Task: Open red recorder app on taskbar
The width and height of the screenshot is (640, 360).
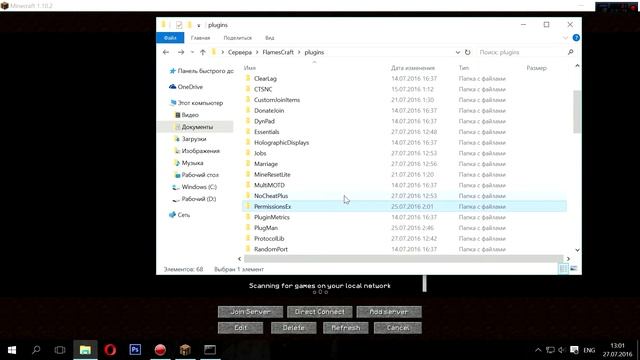Action: coord(160,350)
